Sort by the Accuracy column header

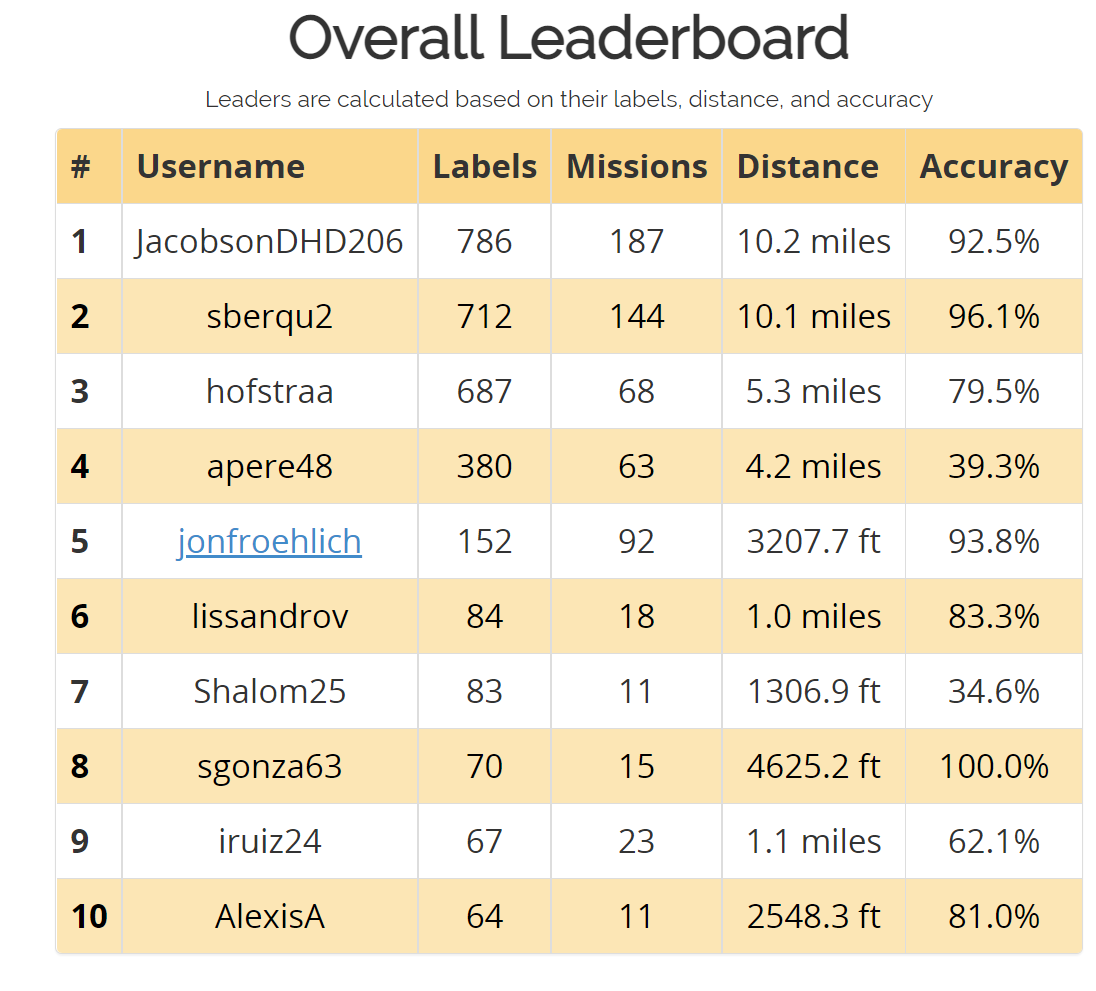click(993, 166)
